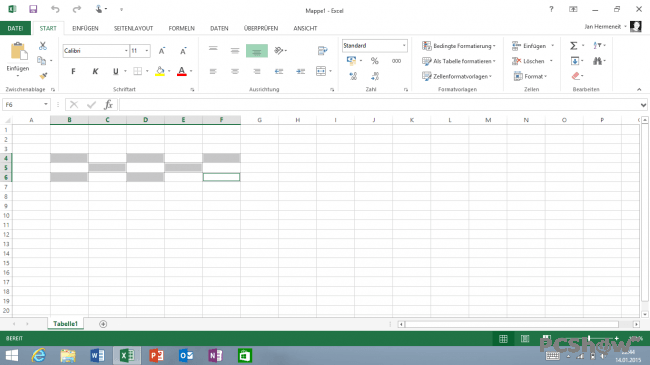Toggle italic formatting (K)
This screenshot has width=650, height=365.
pos(95,71)
